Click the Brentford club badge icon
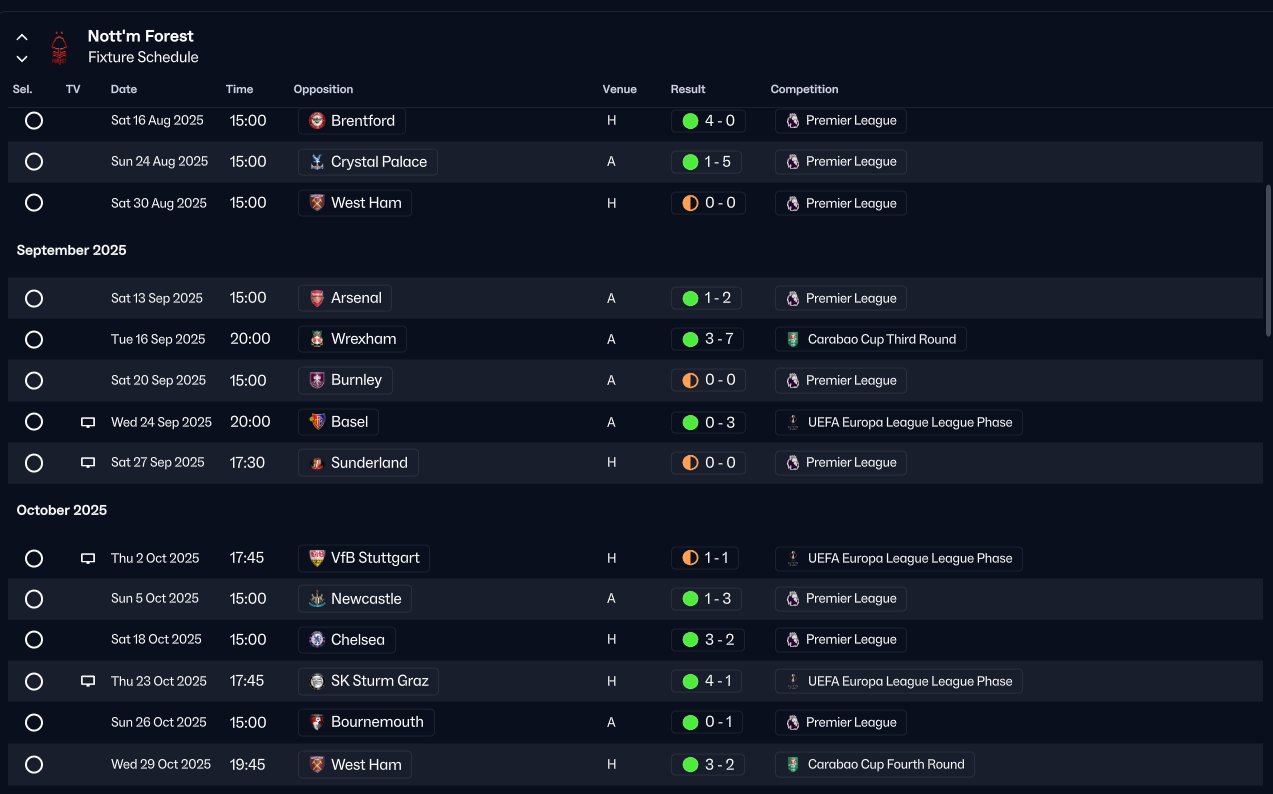The image size is (1273, 794). pyautogui.click(x=317, y=121)
